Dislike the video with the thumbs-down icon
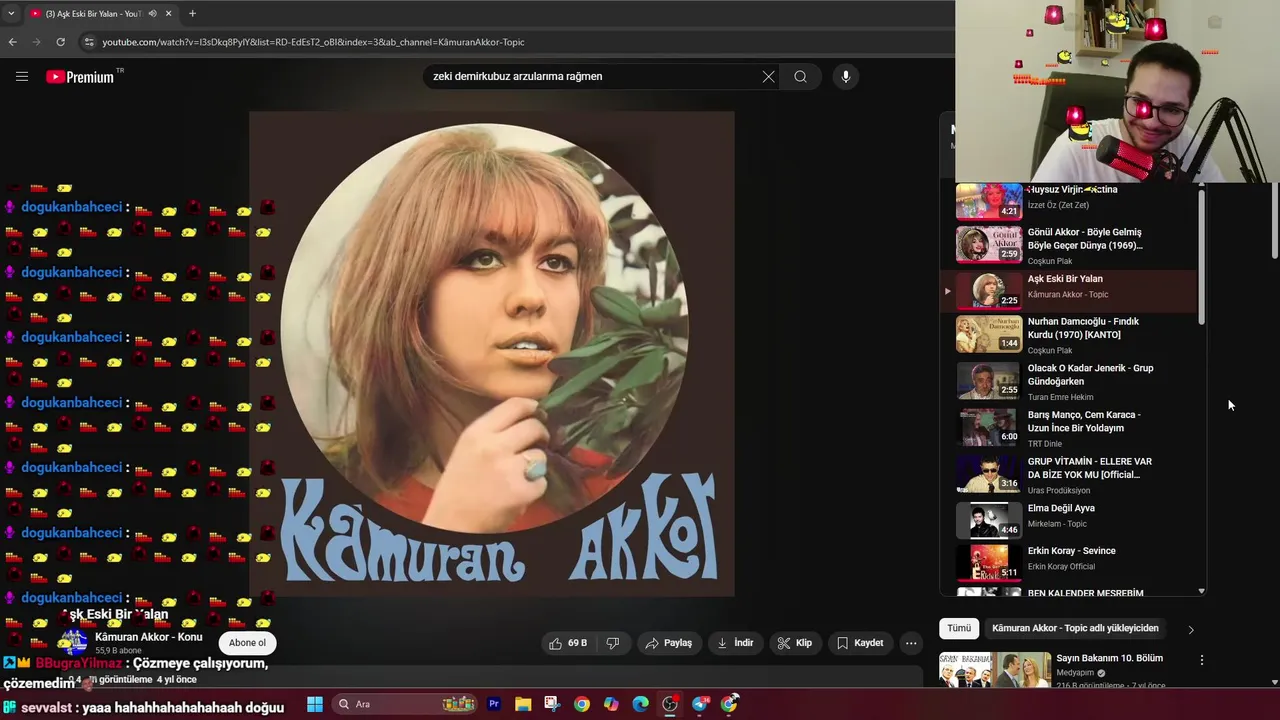 [613, 643]
